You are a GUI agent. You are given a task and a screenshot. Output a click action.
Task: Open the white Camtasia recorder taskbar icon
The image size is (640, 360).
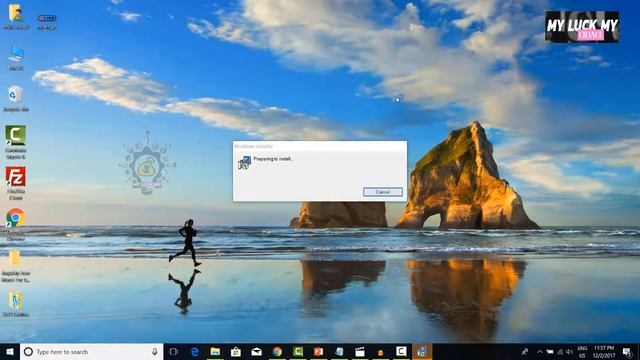401,351
